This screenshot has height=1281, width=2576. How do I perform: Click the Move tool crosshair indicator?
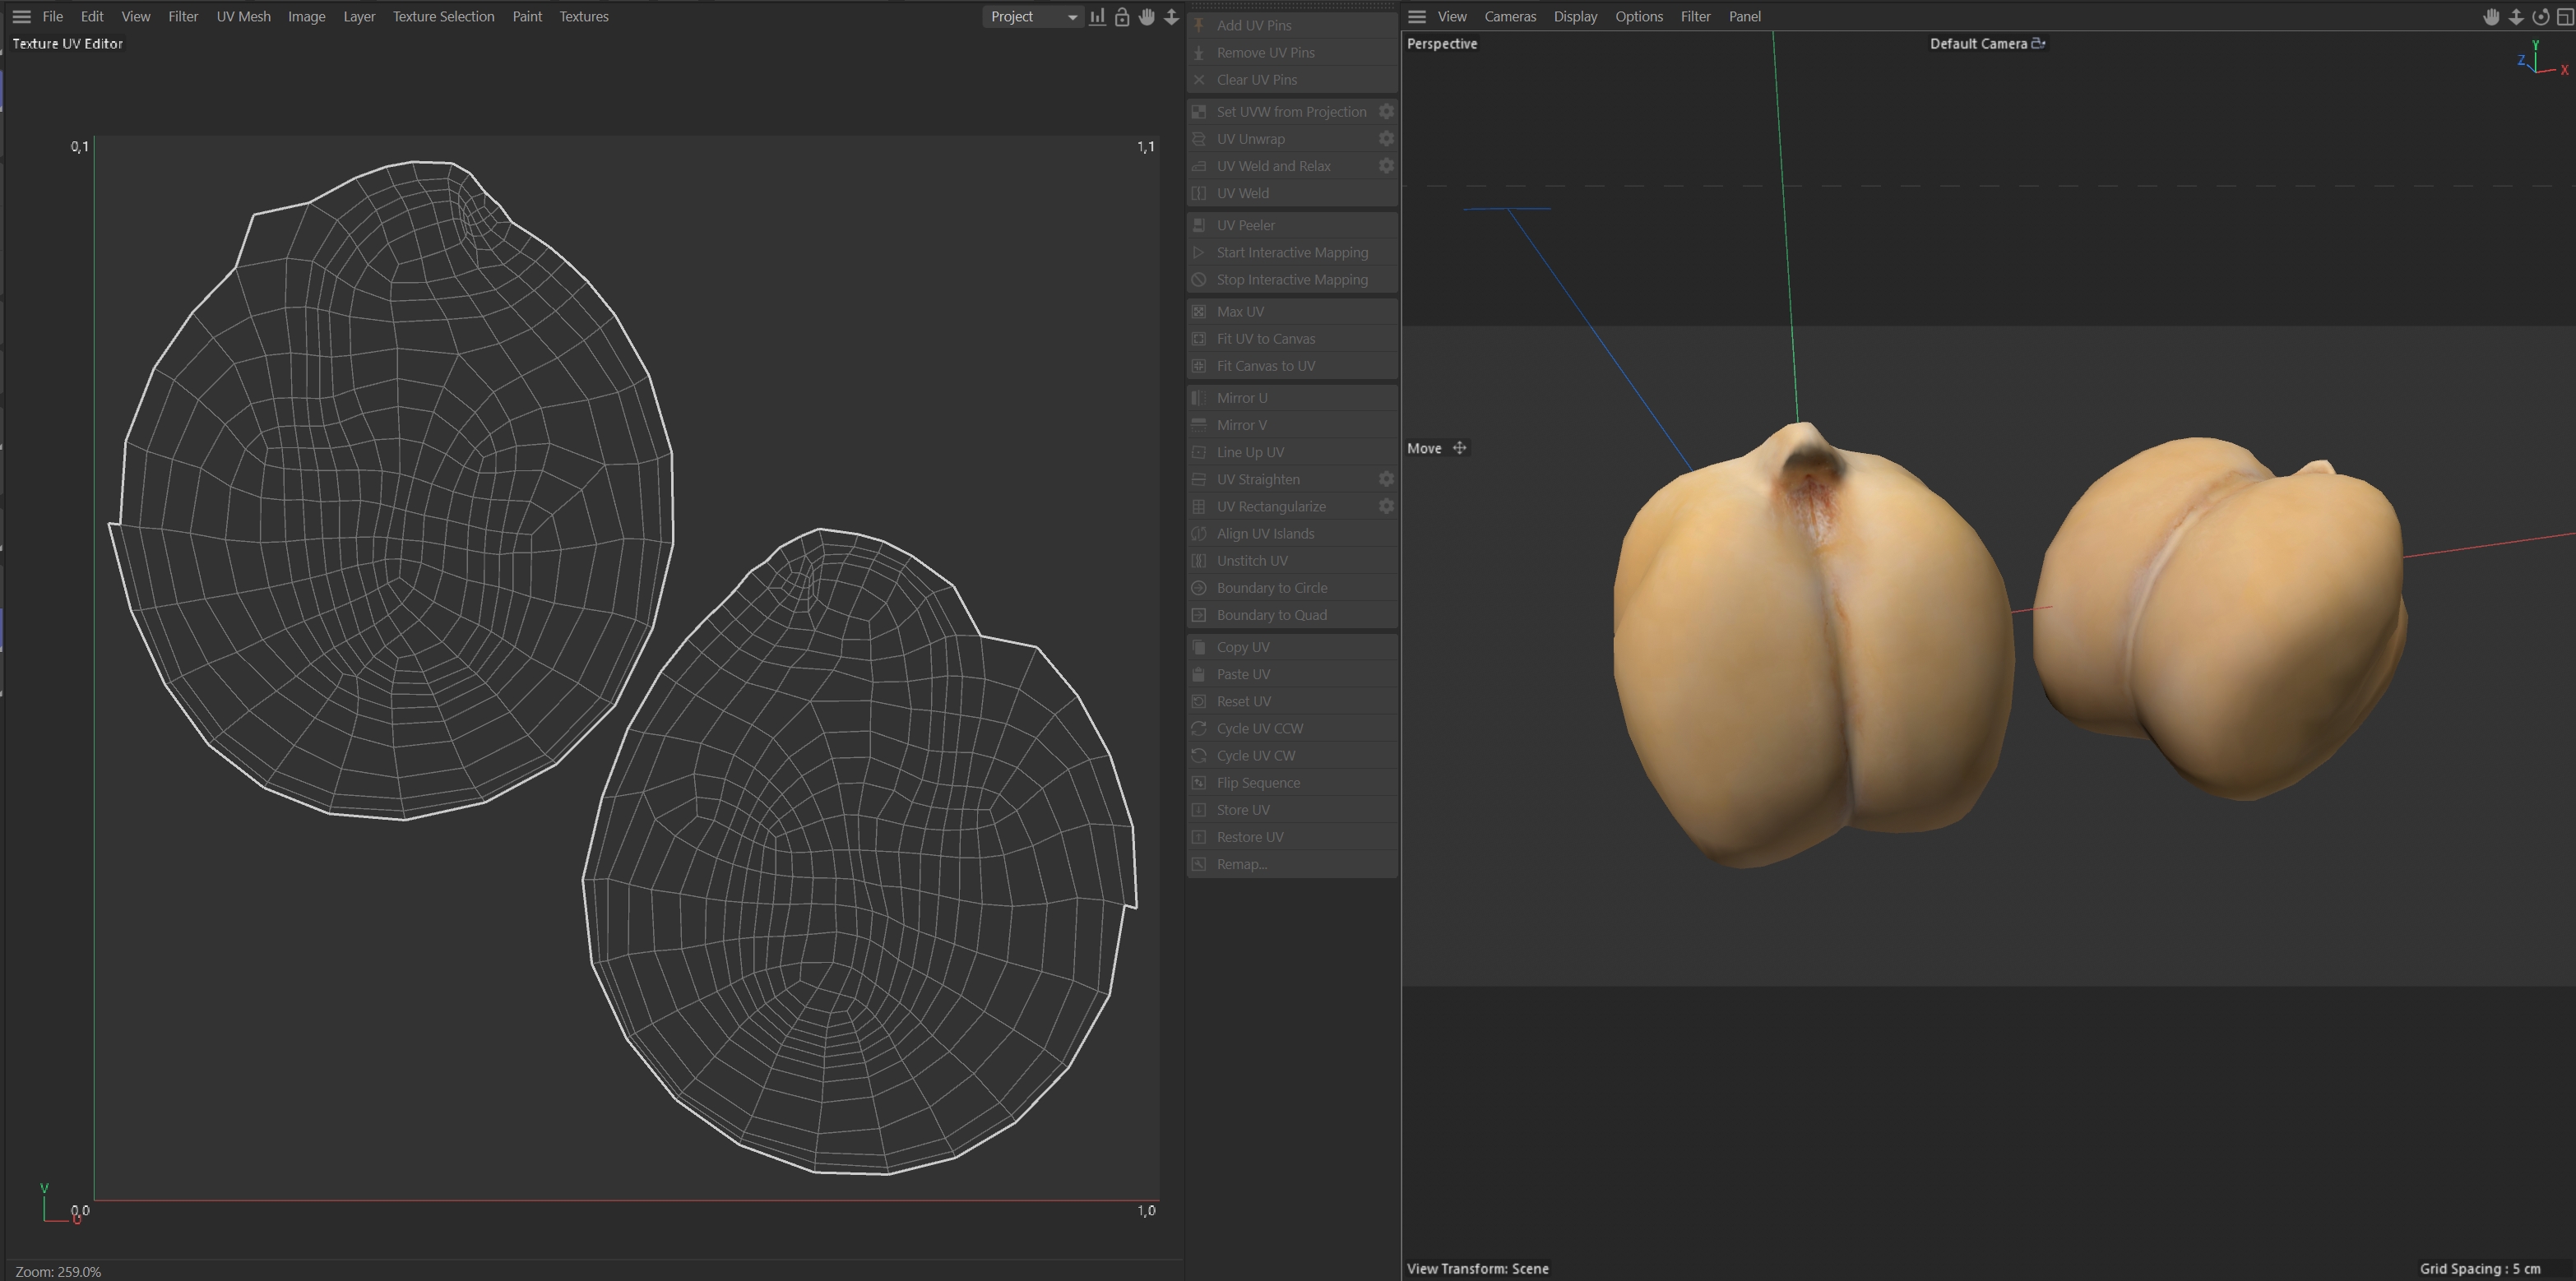(1459, 448)
